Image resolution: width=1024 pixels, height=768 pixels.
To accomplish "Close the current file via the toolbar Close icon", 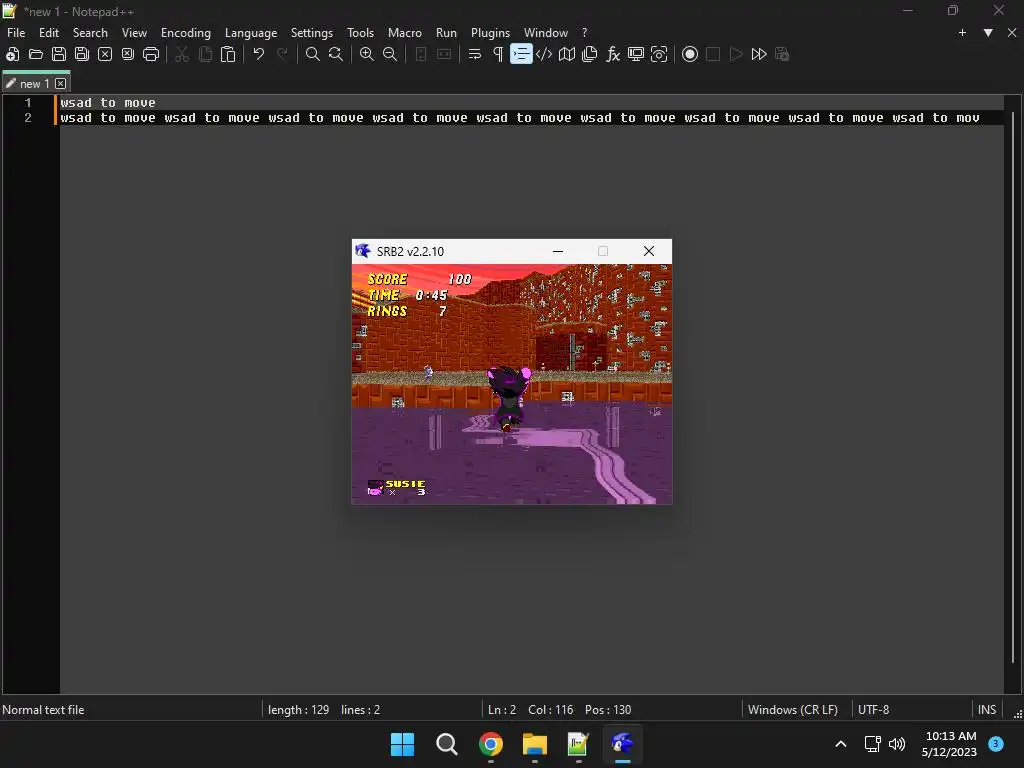I will pyautogui.click(x=104, y=54).
